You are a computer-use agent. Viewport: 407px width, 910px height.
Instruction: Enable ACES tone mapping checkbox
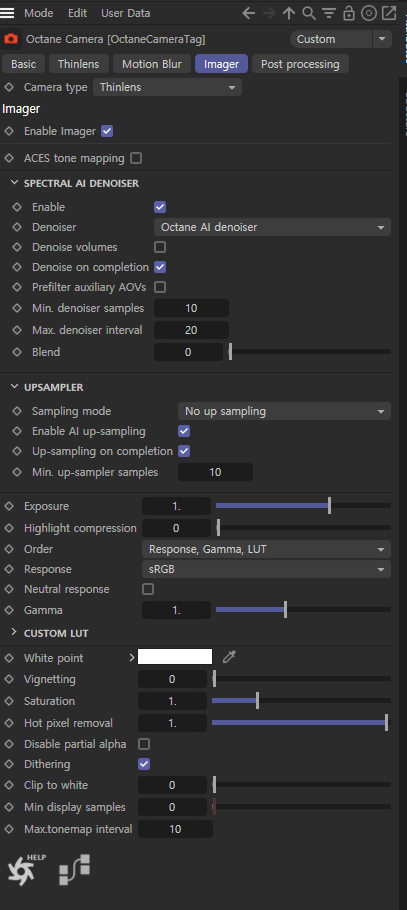pyautogui.click(x=136, y=158)
